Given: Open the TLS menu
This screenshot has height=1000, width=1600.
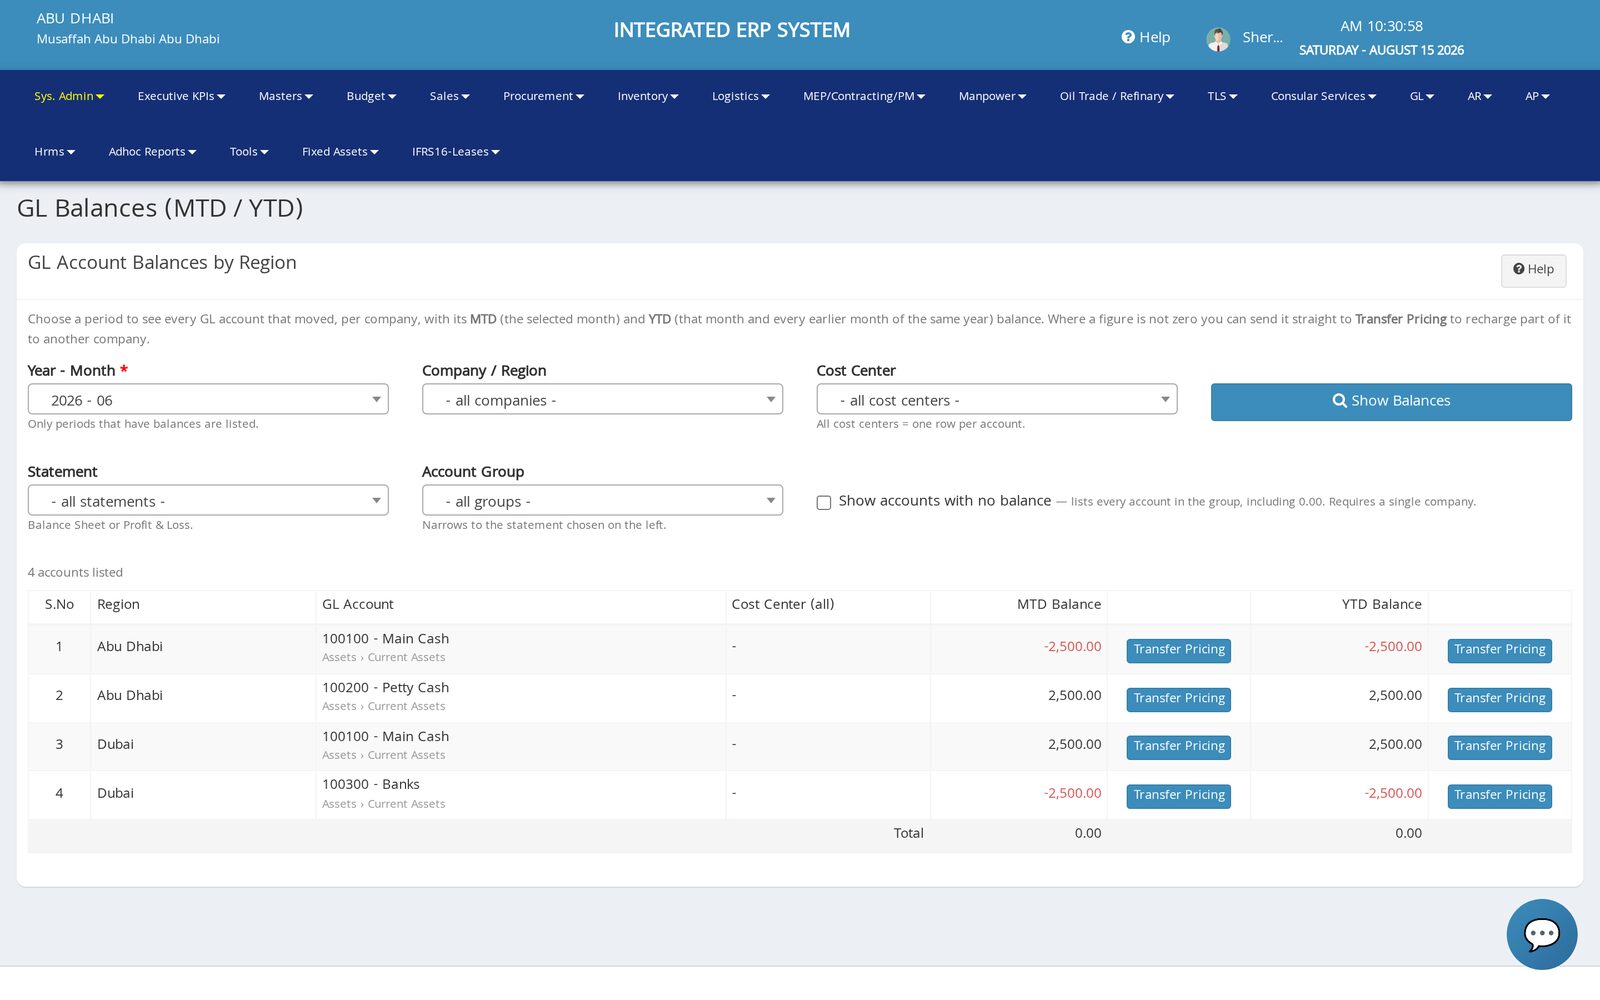Looking at the screenshot, I should pos(1222,97).
